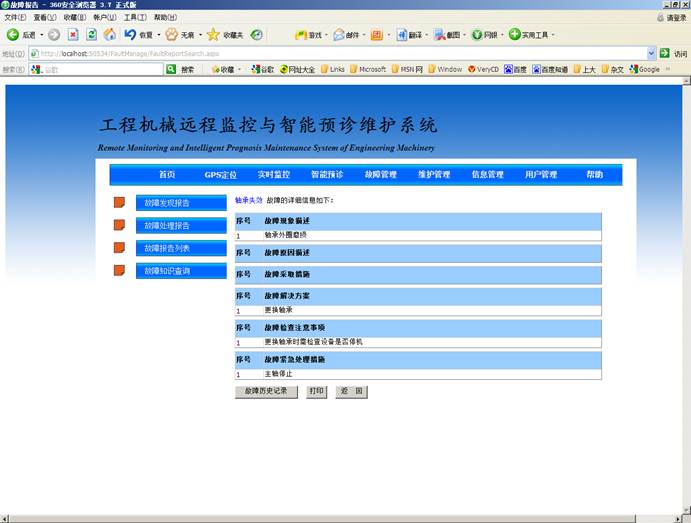Click orange icon beside 故障知识查询
Image resolution: width=691 pixels, height=523 pixels.
[x=119, y=270]
